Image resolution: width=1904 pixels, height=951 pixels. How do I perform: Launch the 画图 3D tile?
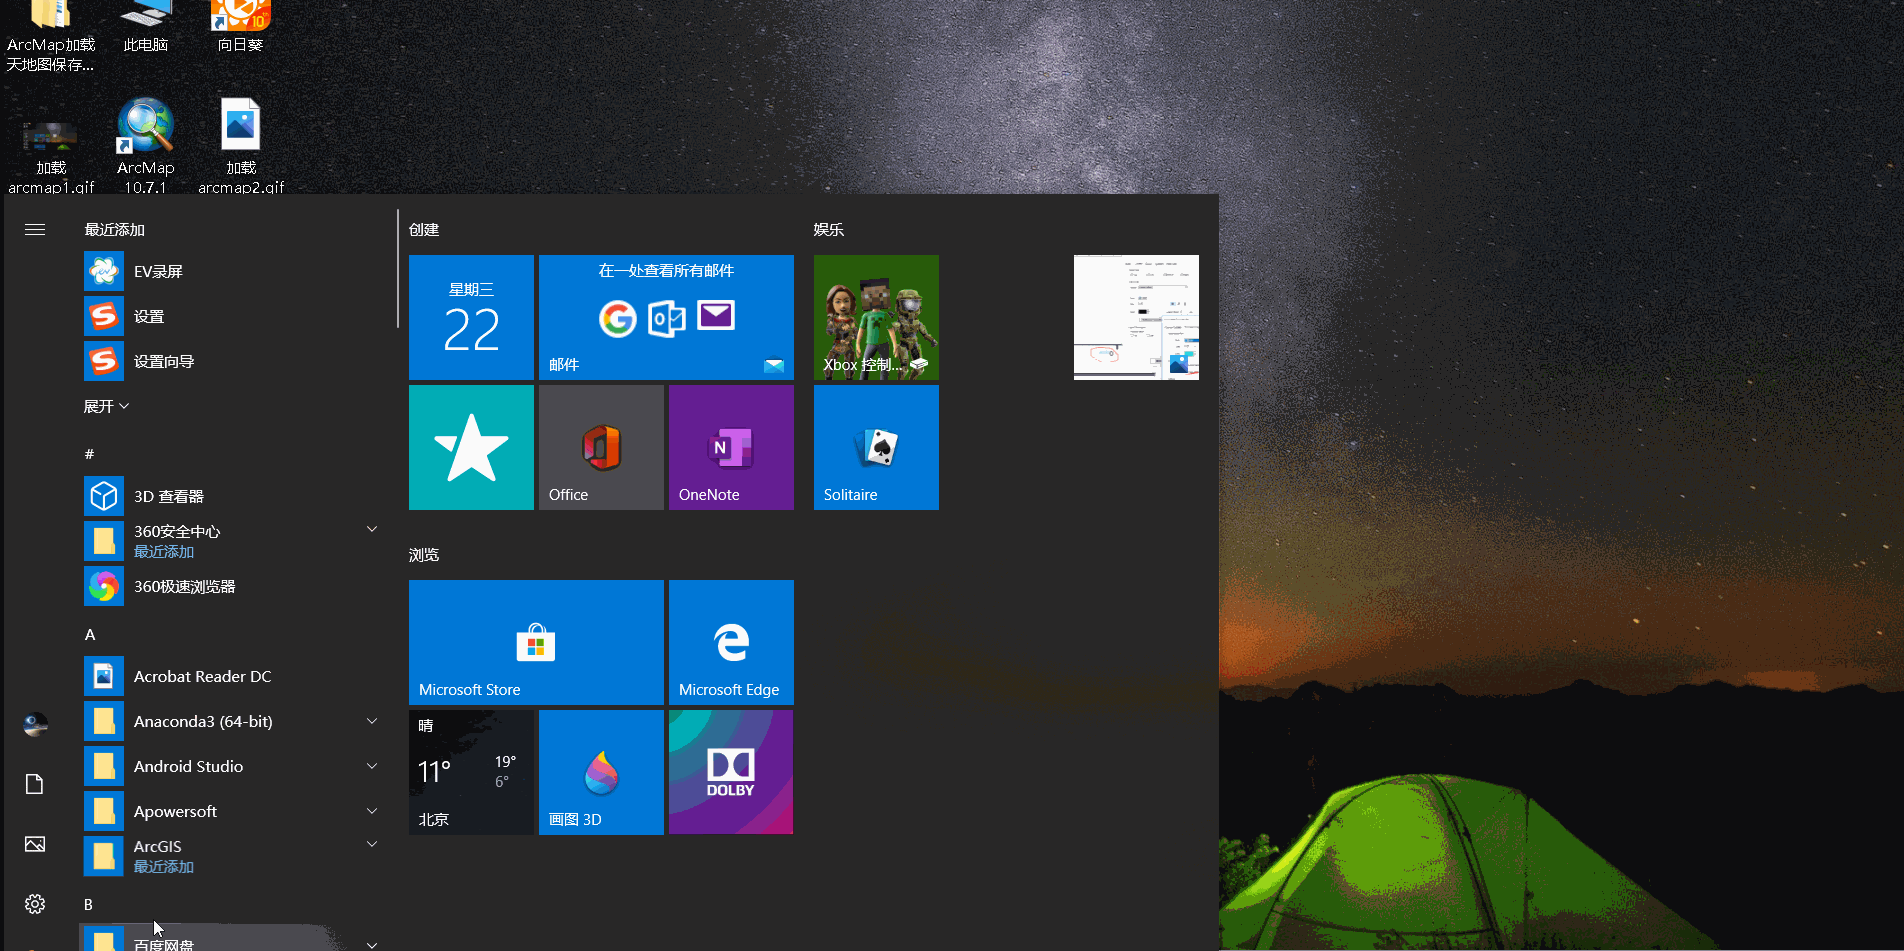[x=601, y=772]
